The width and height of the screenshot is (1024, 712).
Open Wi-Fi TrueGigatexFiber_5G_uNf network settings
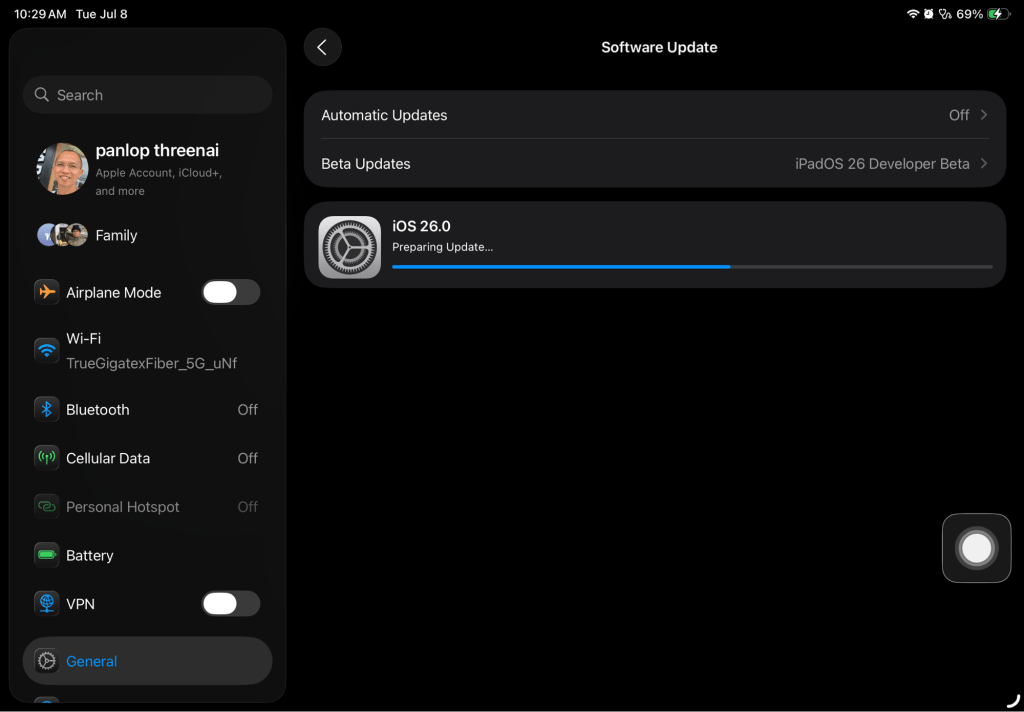148,351
